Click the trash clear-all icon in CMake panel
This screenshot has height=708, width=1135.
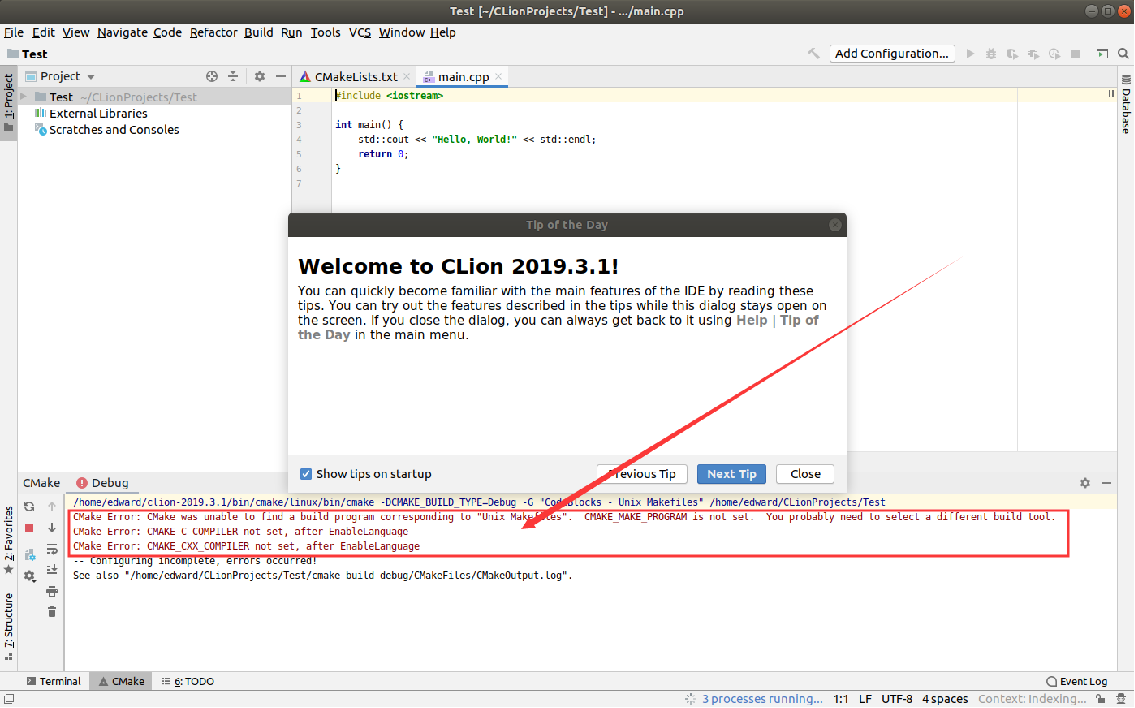point(51,612)
